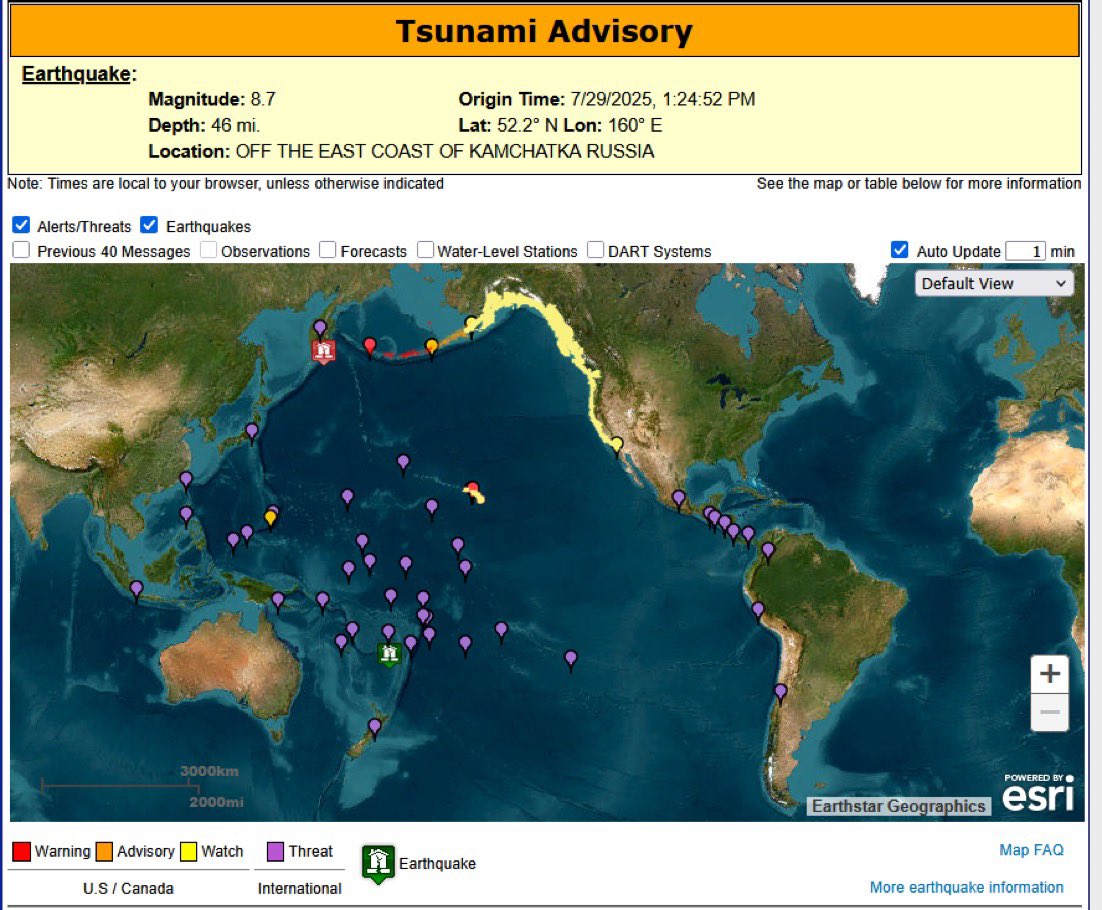Image resolution: width=1102 pixels, height=910 pixels.
Task: Select the easternmost South Pacific purple marker
Action: (571, 660)
